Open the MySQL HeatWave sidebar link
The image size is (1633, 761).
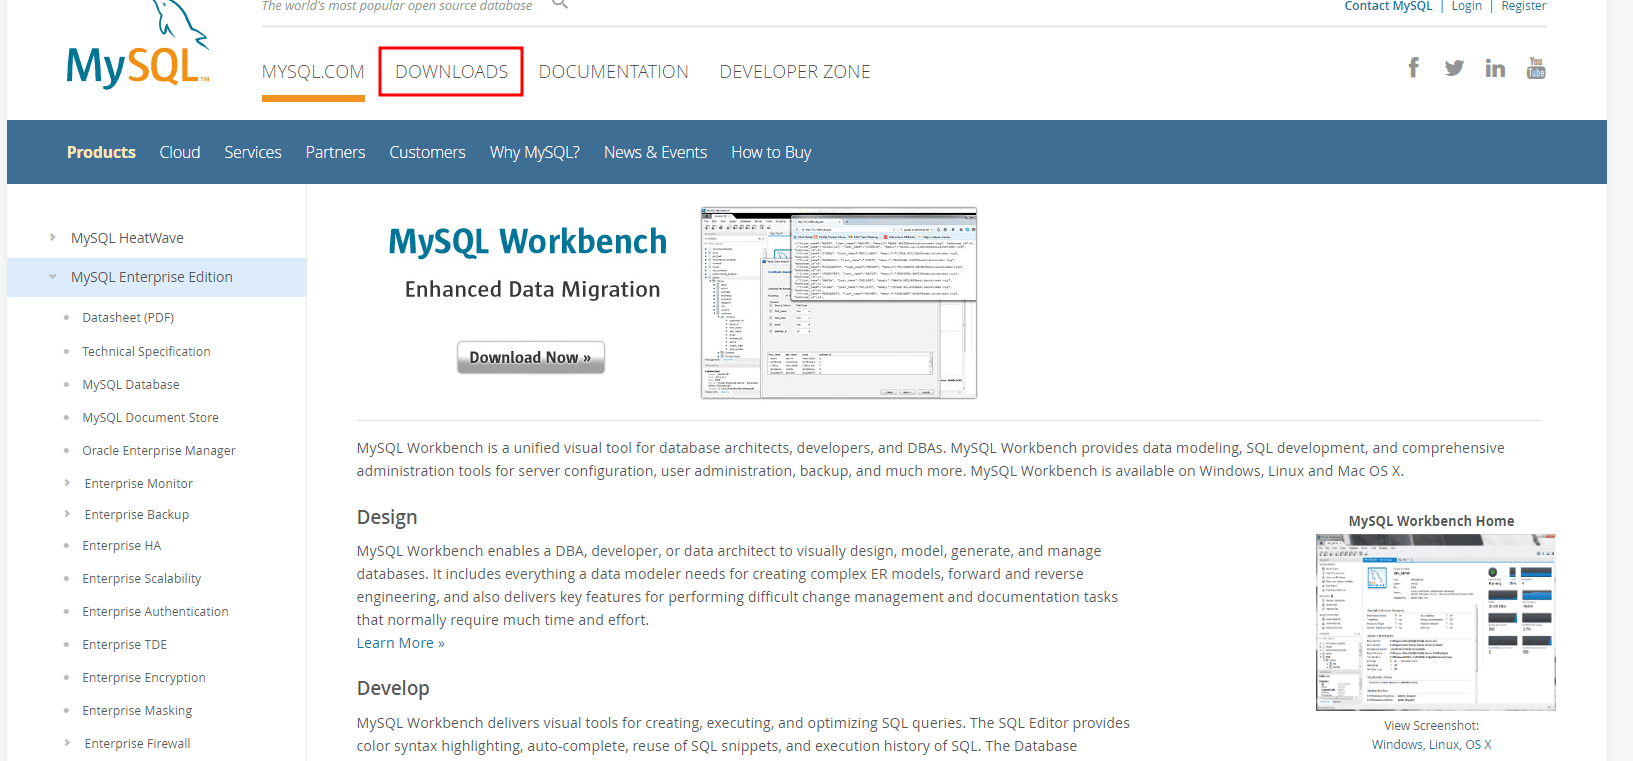pos(127,238)
